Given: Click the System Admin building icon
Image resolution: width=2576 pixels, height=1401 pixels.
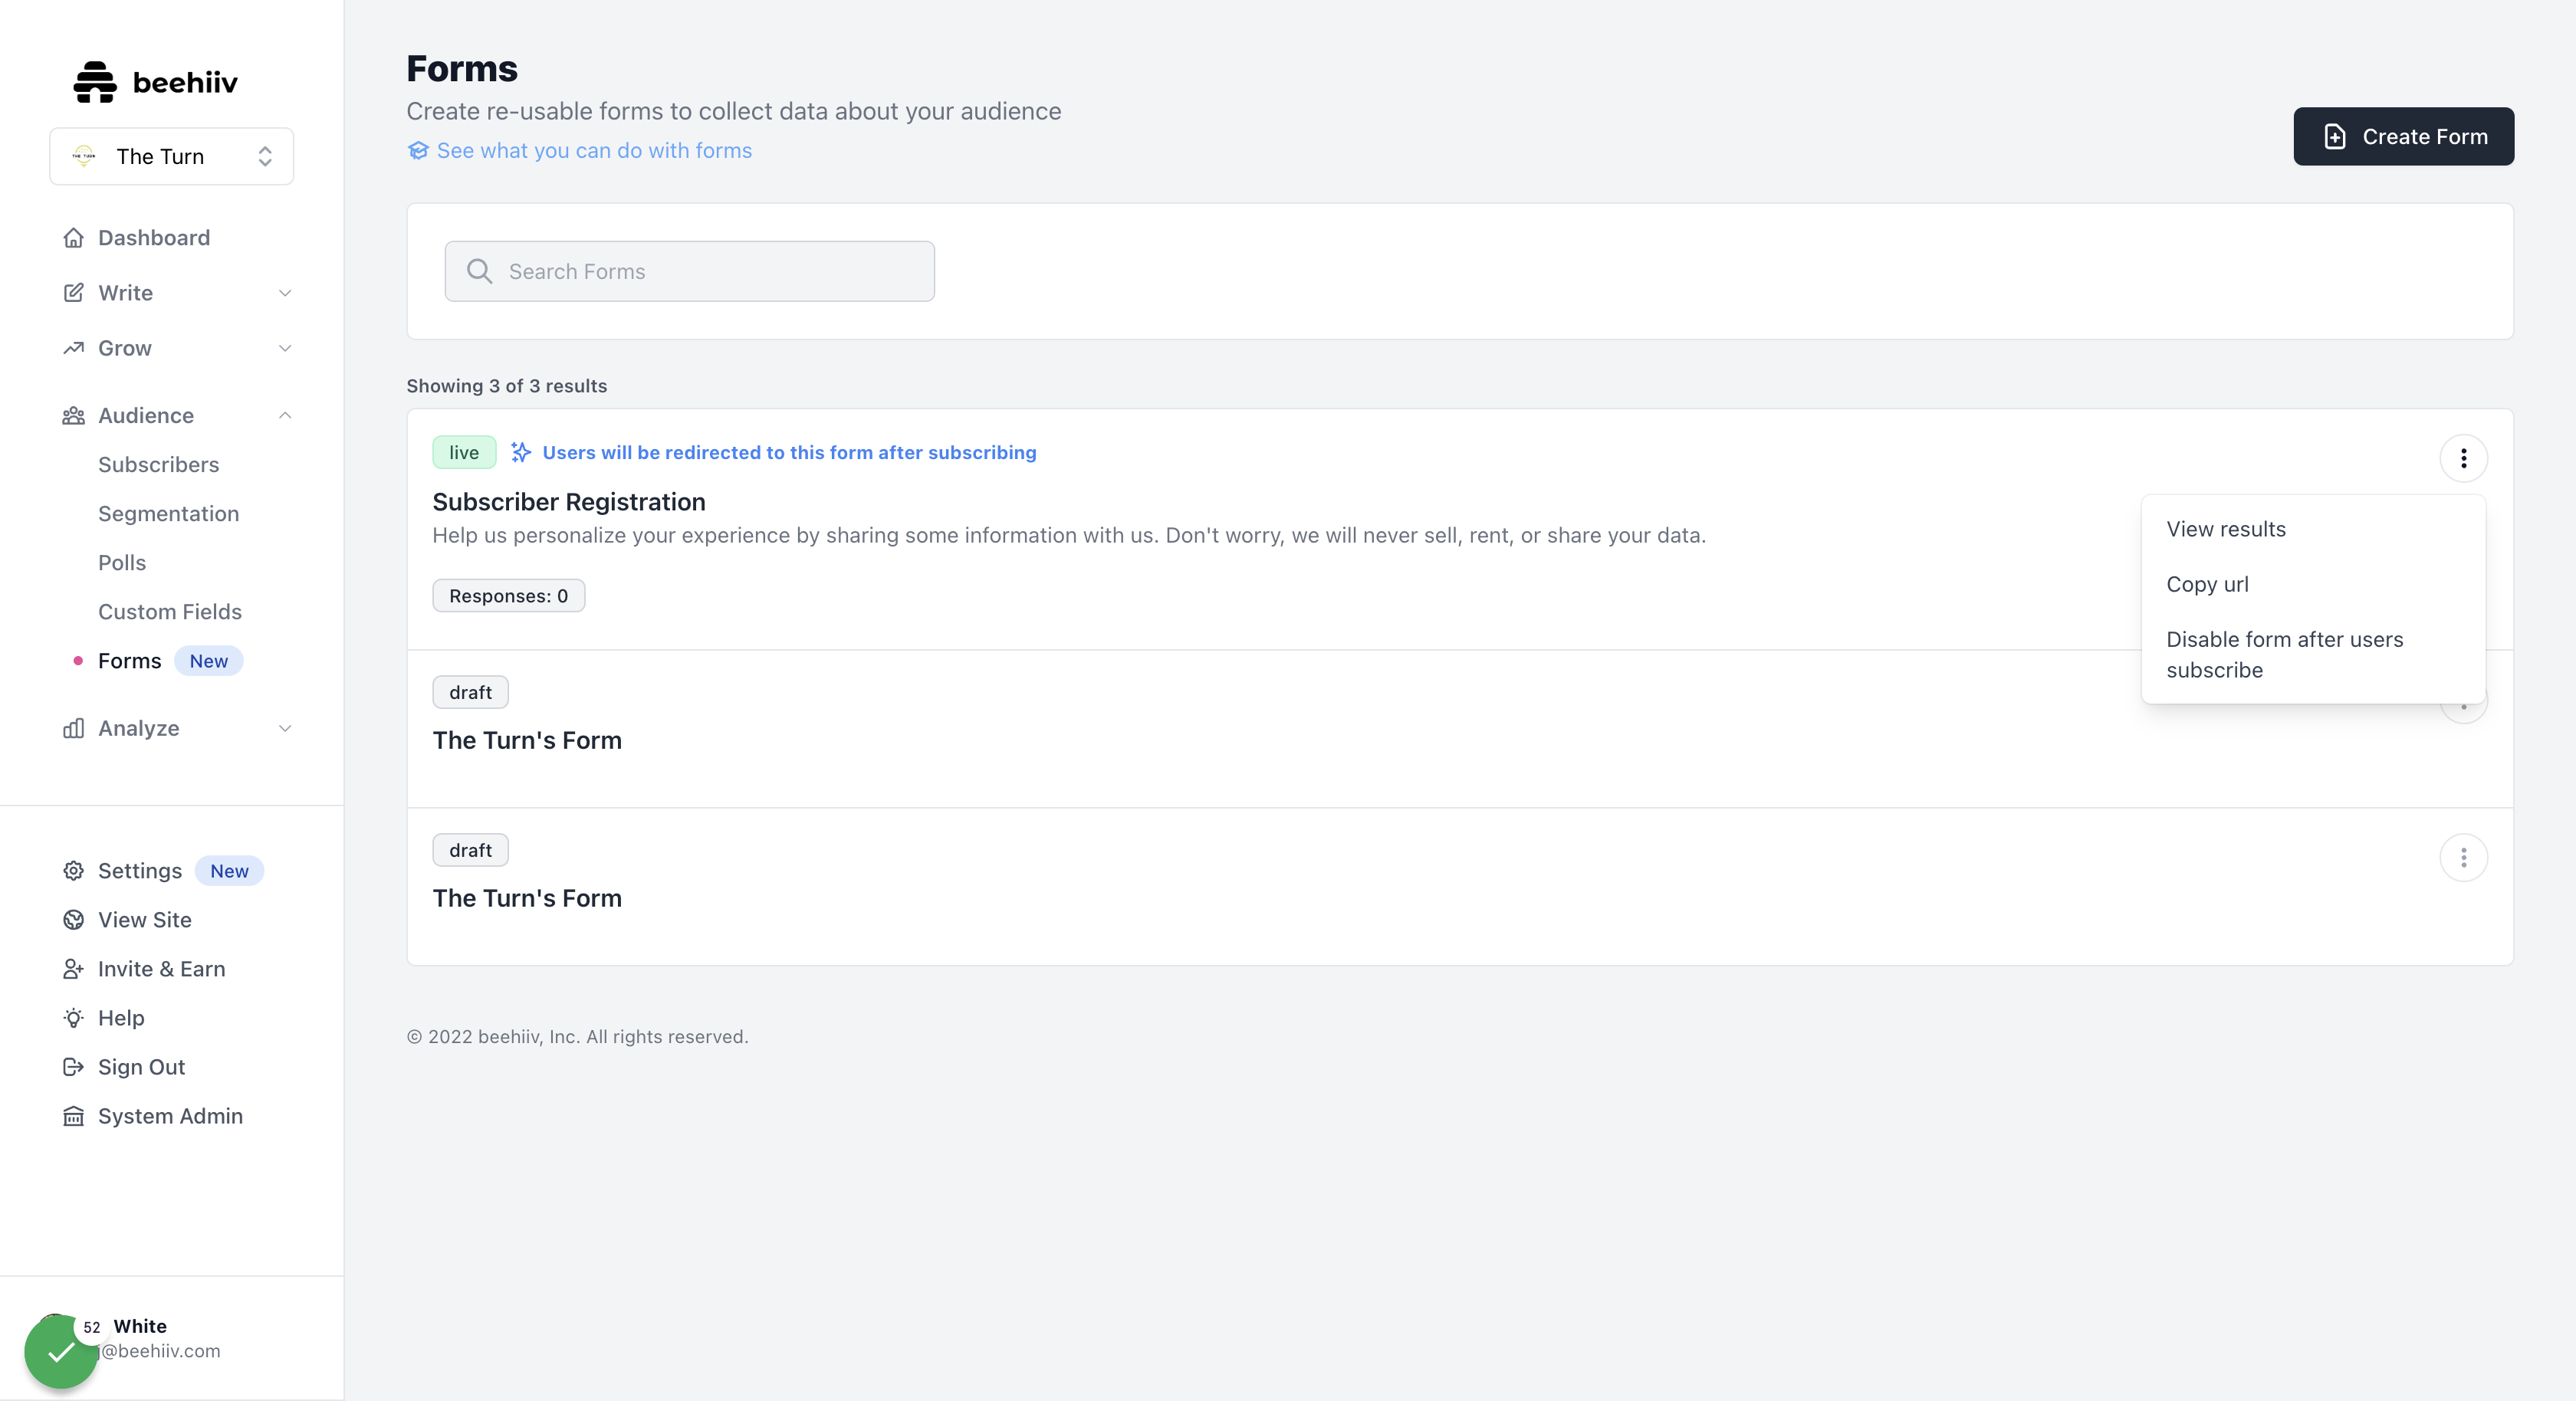Looking at the screenshot, I should pos(73,1116).
